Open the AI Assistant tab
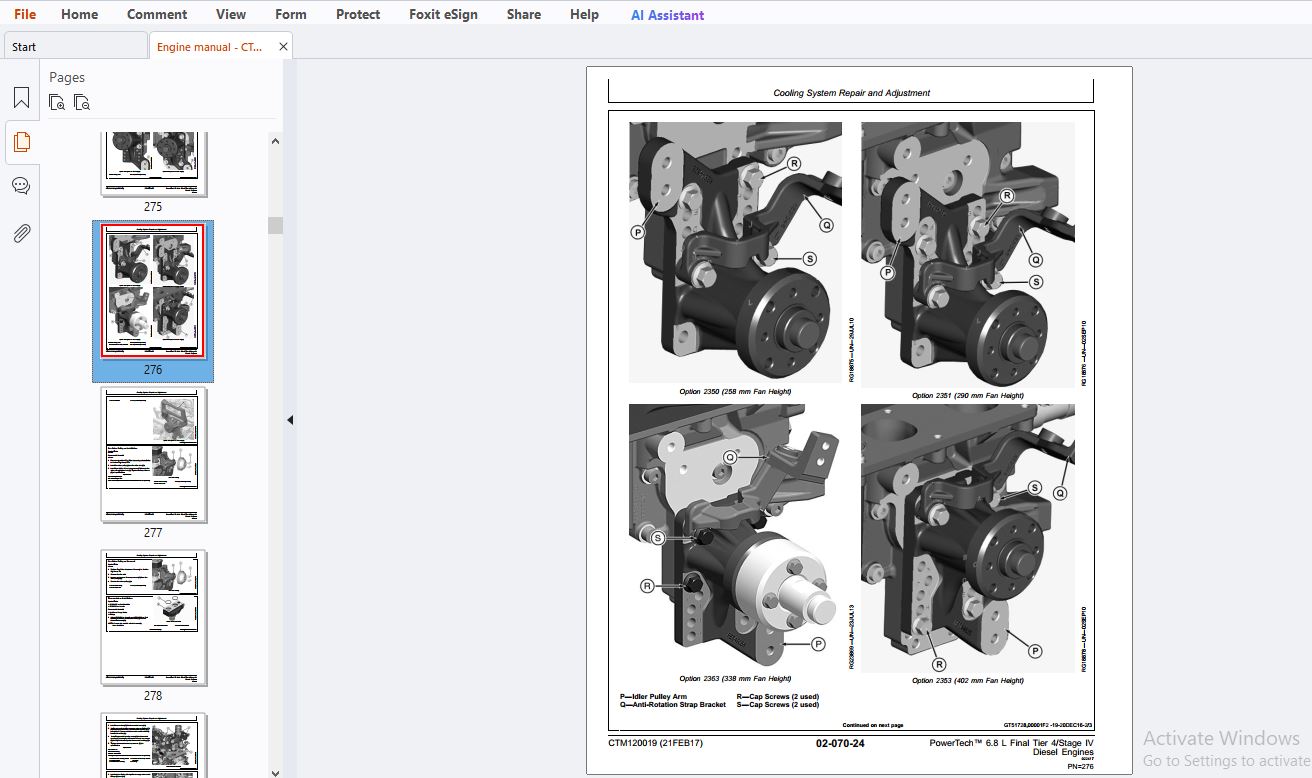Screen dimensions: 1312x778 tap(667, 15)
